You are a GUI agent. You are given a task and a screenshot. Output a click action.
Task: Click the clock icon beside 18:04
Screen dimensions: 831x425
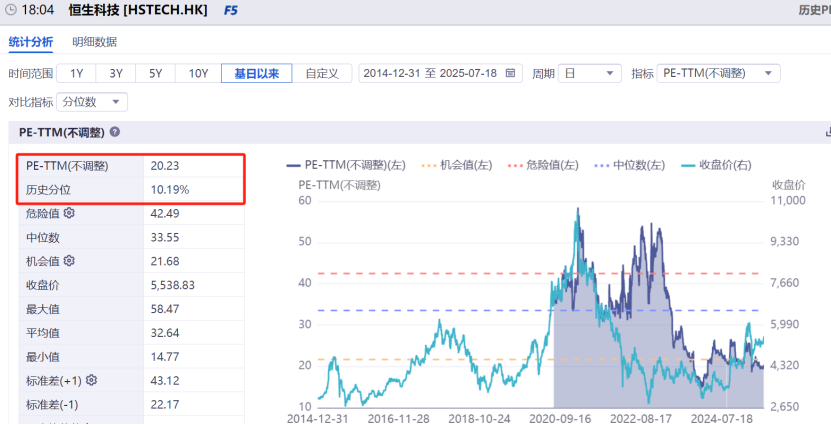point(11,10)
